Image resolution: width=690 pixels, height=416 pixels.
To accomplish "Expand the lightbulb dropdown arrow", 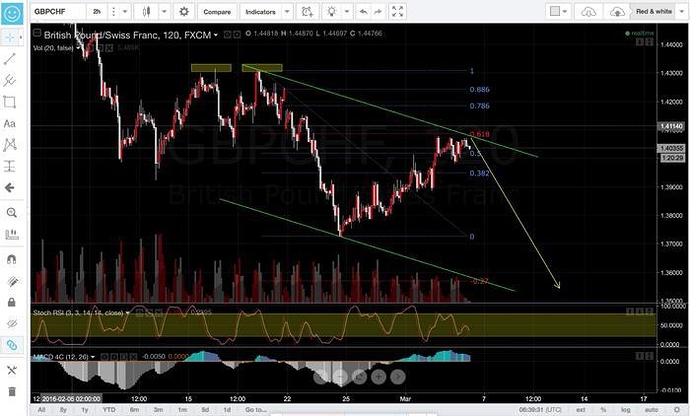I will (347, 12).
